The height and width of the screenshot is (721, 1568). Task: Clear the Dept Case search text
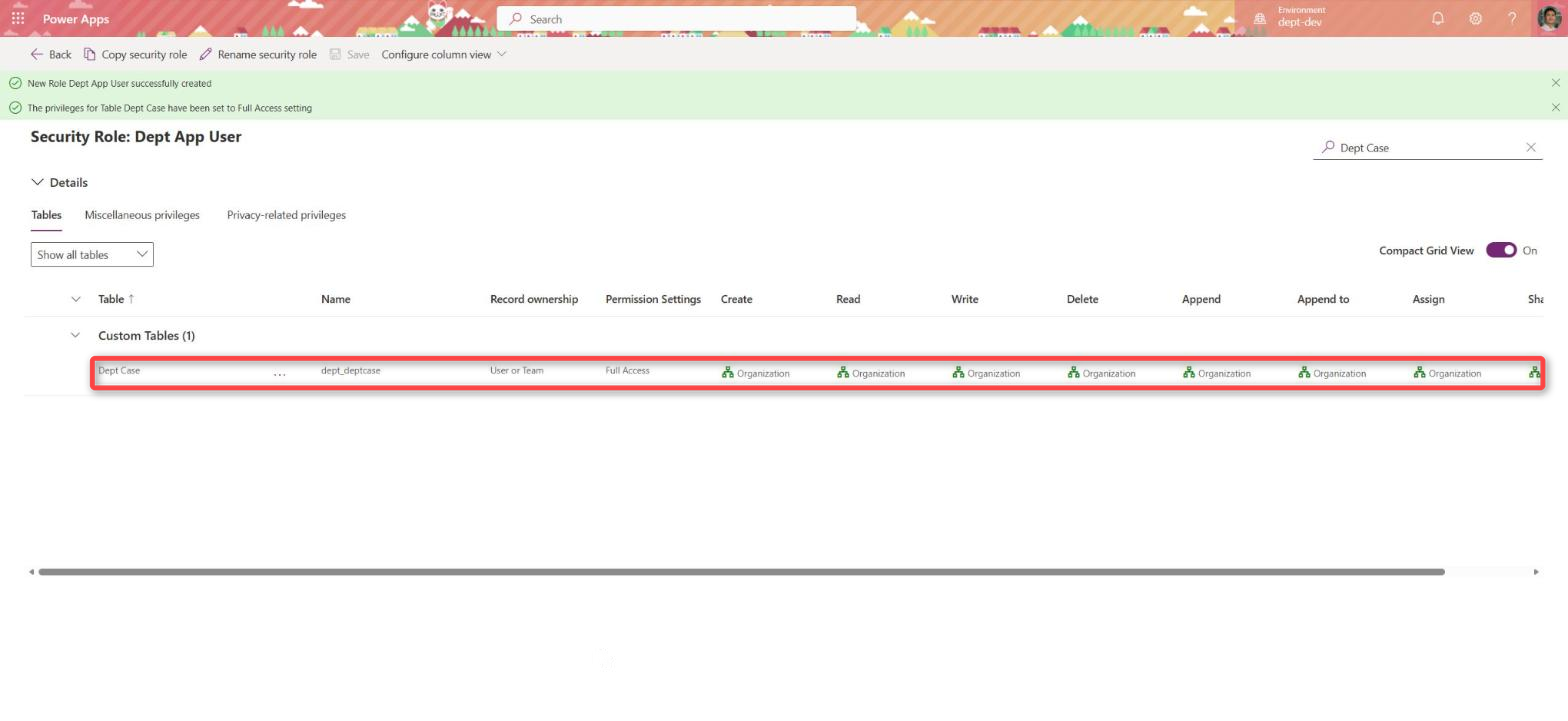coord(1530,147)
